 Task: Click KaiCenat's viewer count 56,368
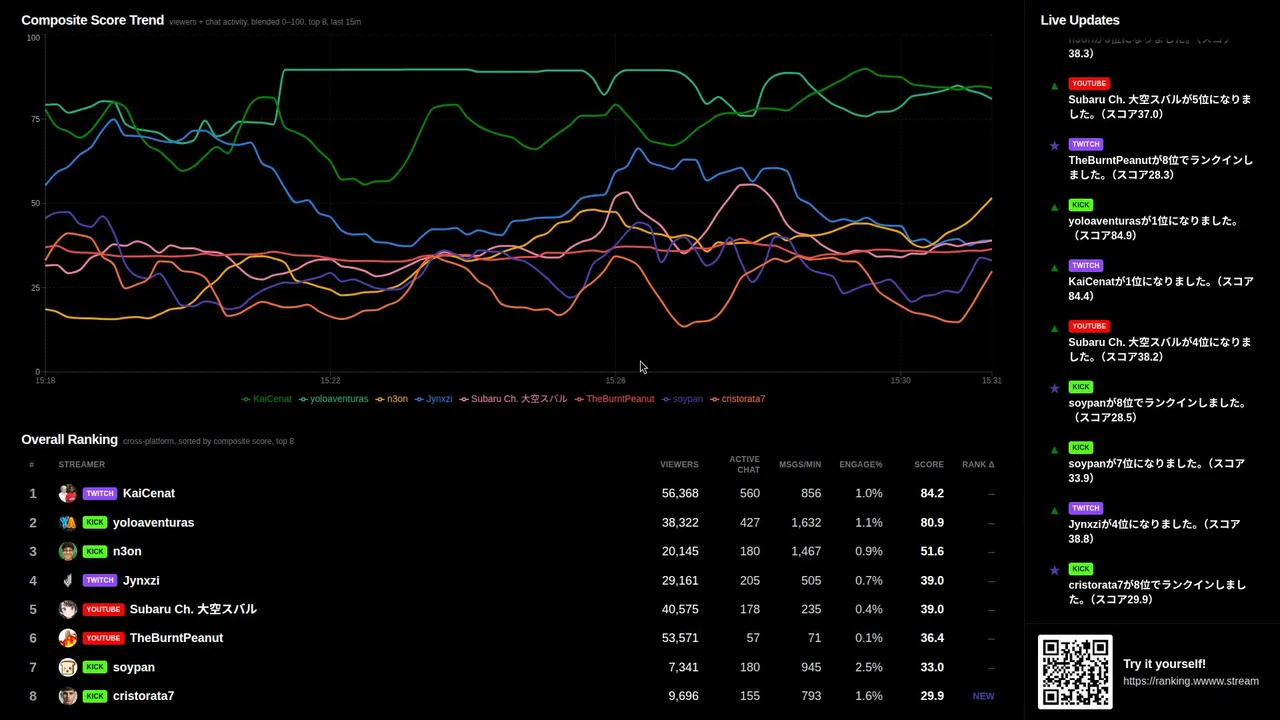(x=680, y=493)
